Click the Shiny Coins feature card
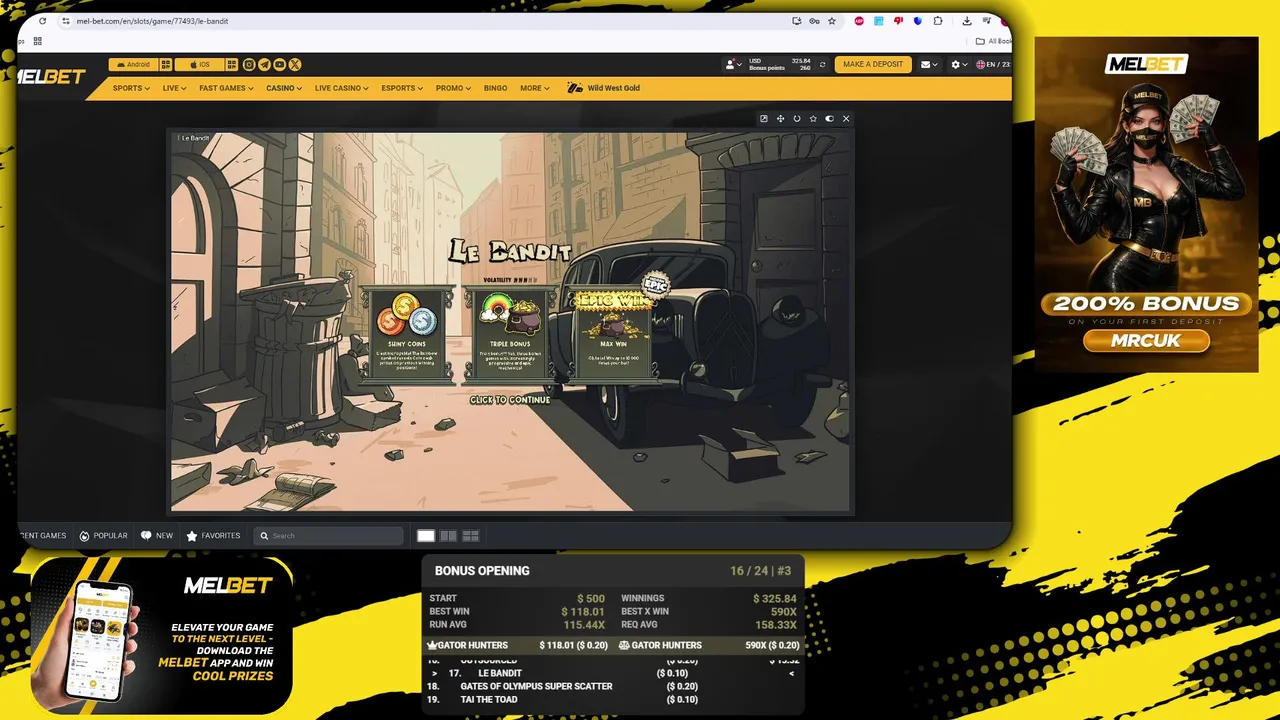The image size is (1280, 720). [x=407, y=334]
